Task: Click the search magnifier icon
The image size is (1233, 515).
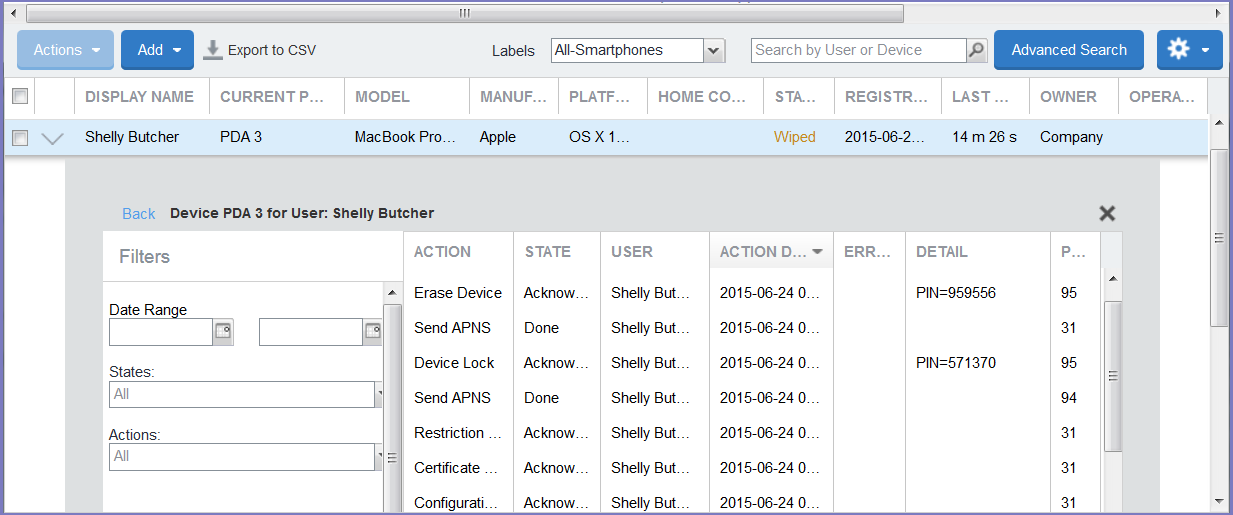Action: point(976,50)
